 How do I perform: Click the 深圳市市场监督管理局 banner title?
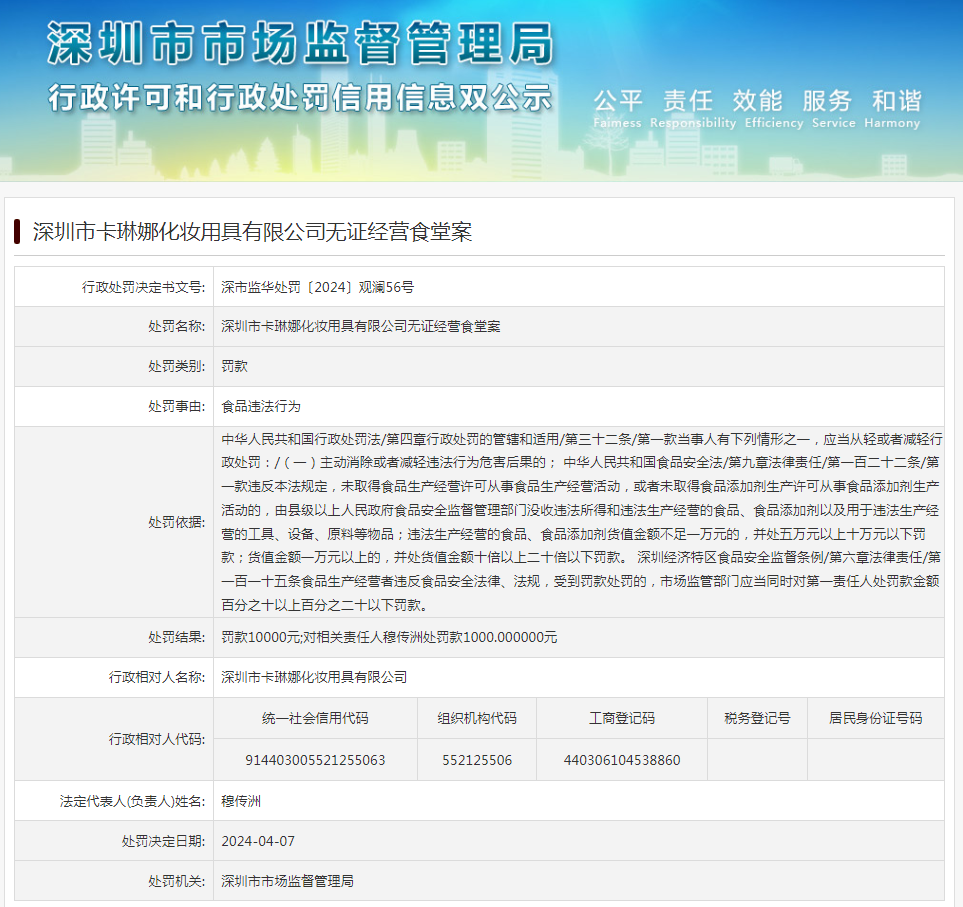(300, 43)
